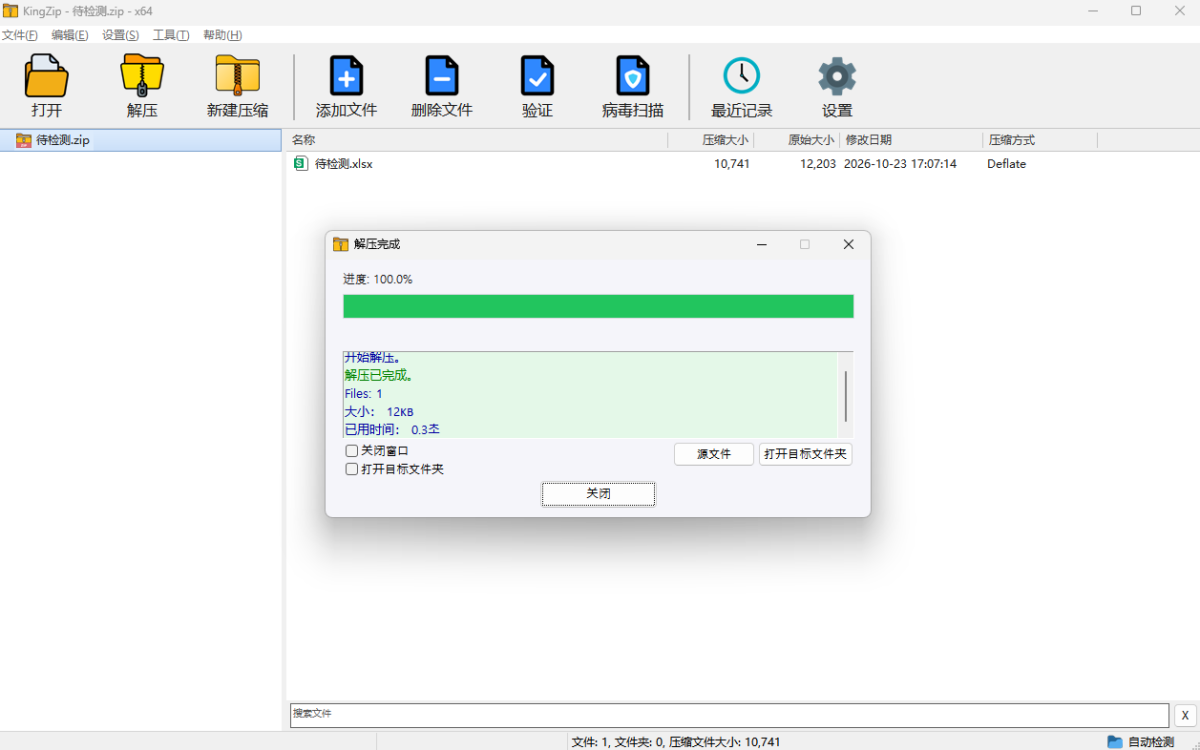
Task: Click the 自动检测 folder icon in status bar
Action: pyautogui.click(x=1115, y=742)
